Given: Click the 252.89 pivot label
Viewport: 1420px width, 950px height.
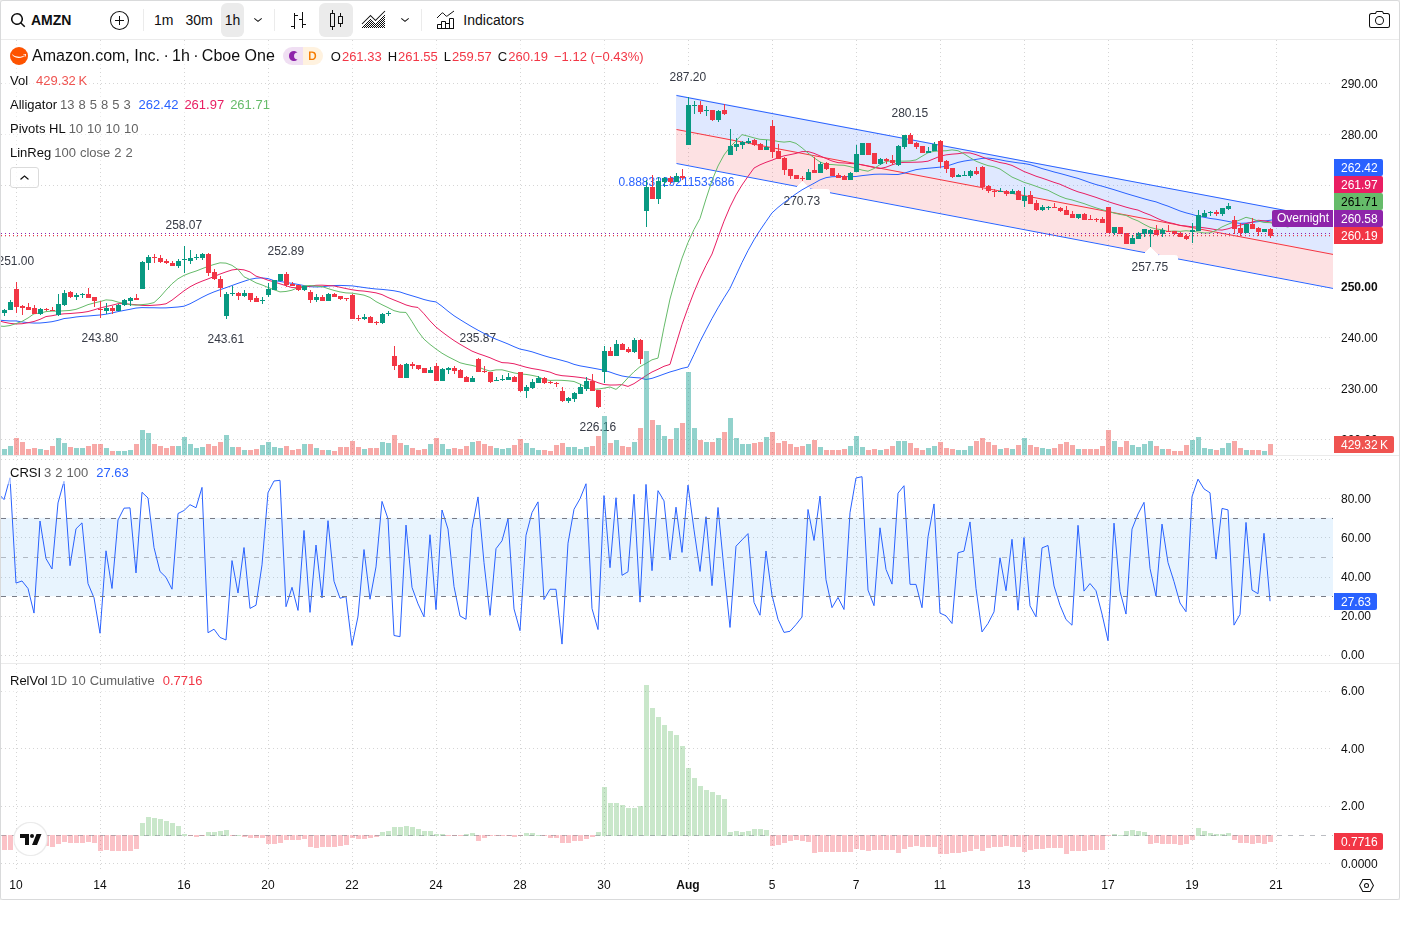Looking at the screenshot, I should tap(286, 251).
